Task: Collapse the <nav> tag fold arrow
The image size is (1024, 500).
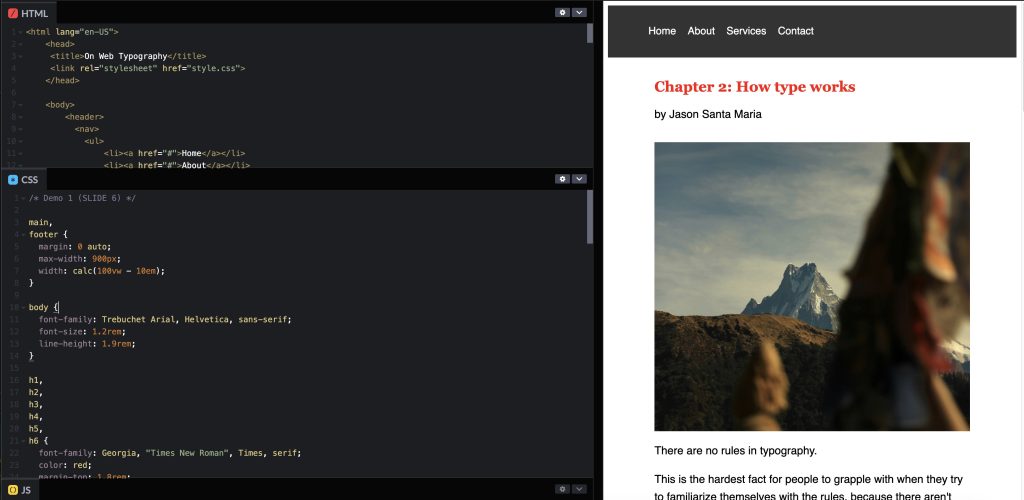Action: (x=22, y=129)
